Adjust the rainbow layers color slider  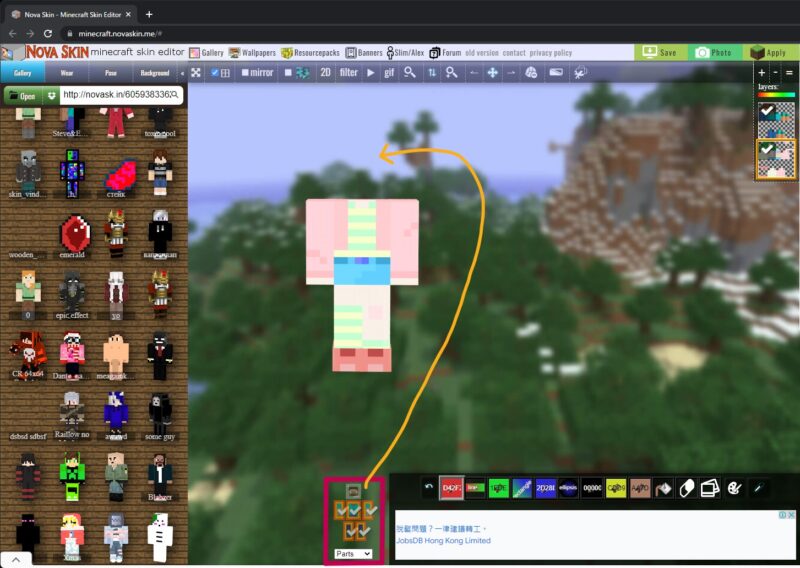[776, 95]
